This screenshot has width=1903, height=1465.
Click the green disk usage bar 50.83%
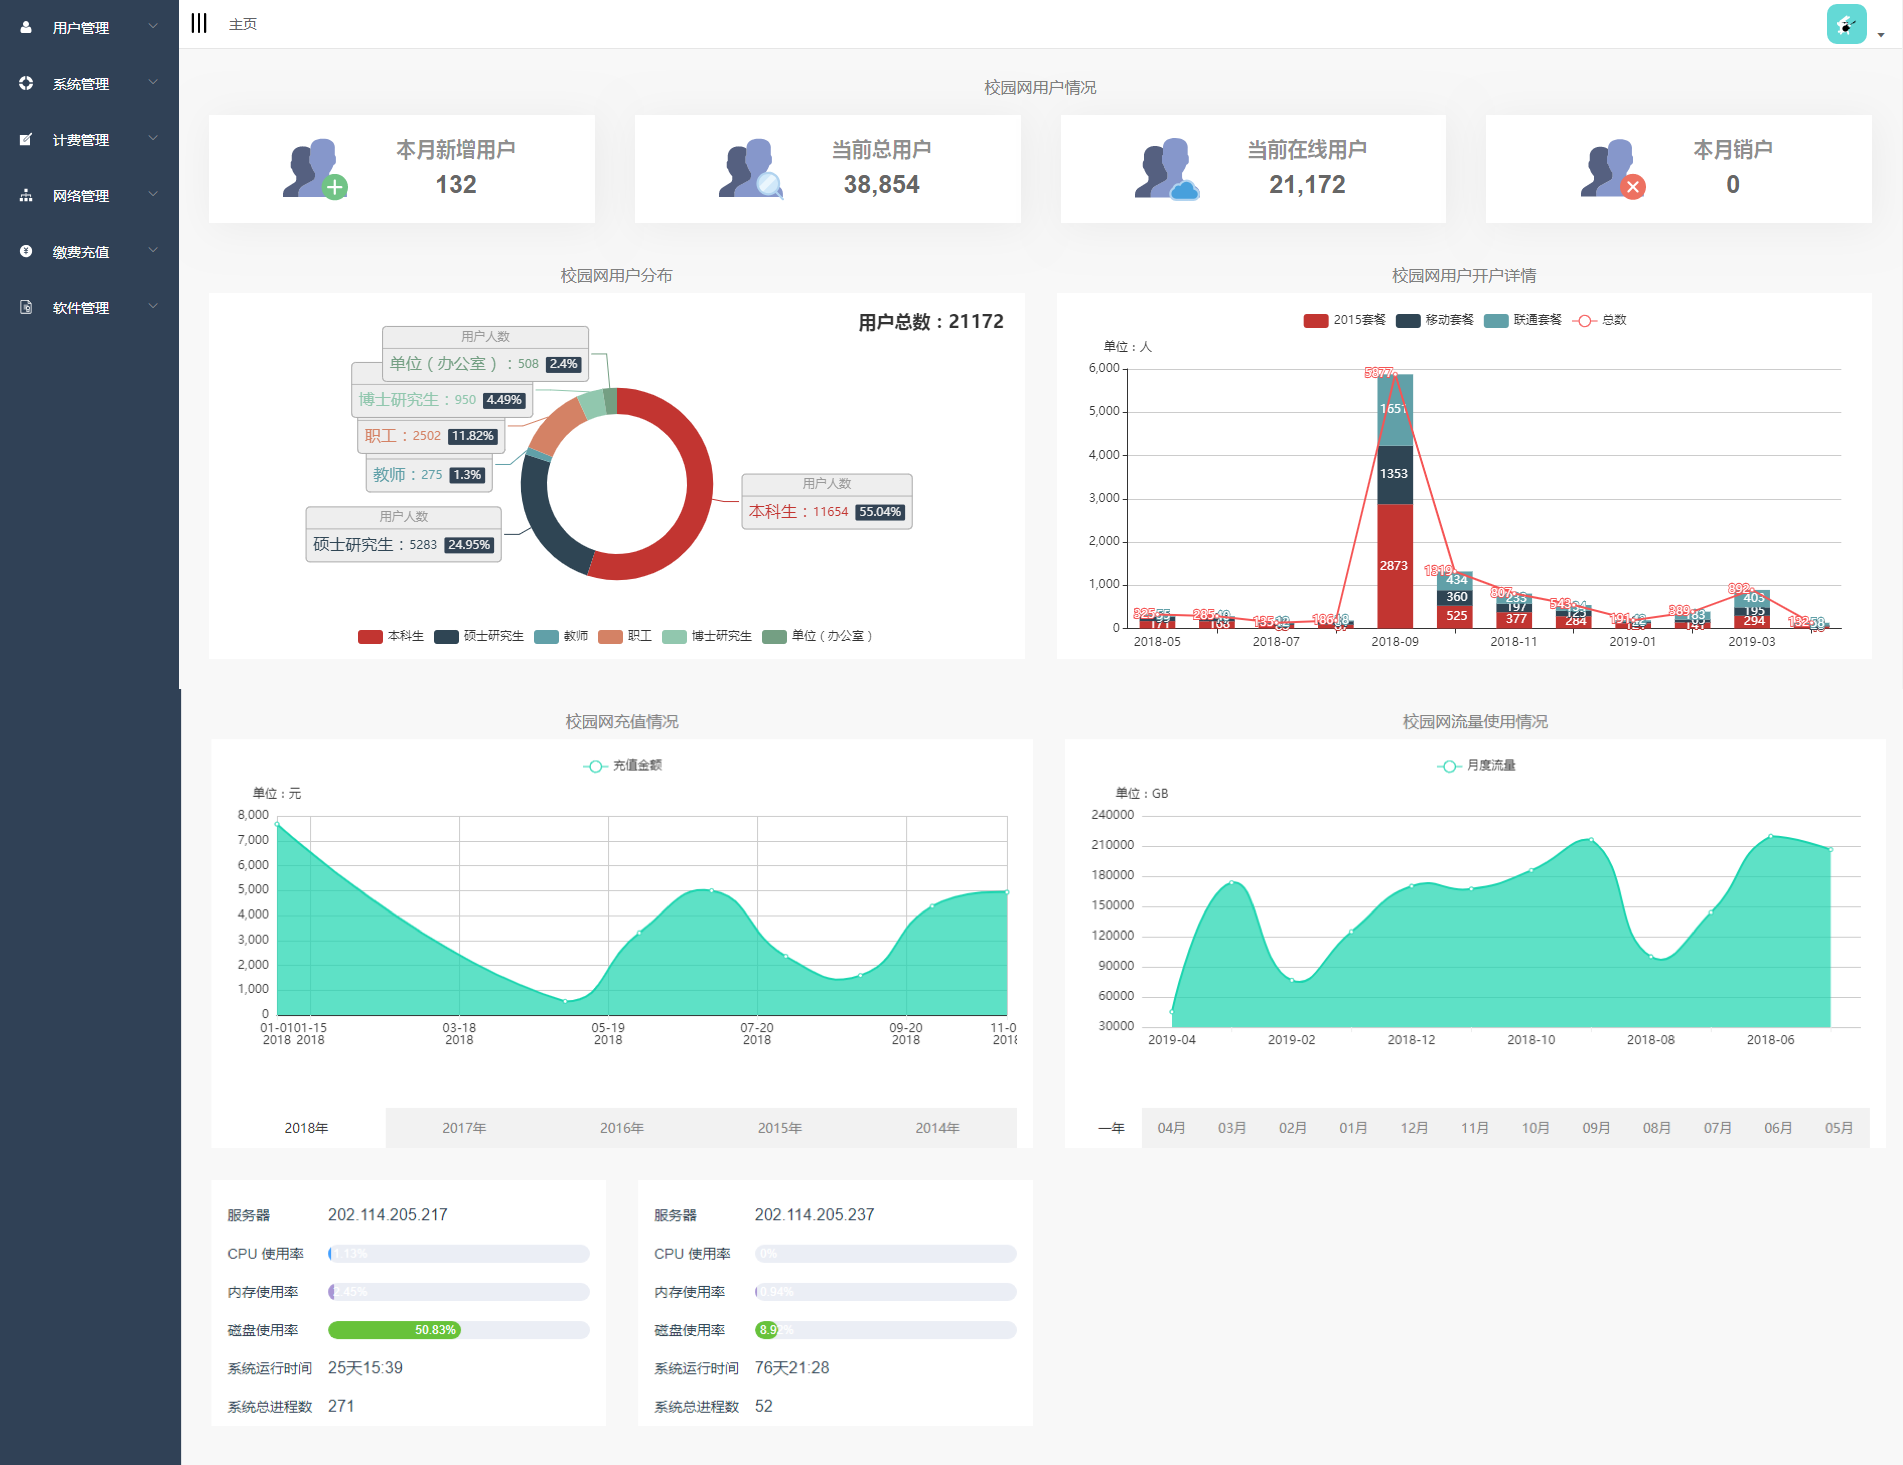(x=393, y=1330)
